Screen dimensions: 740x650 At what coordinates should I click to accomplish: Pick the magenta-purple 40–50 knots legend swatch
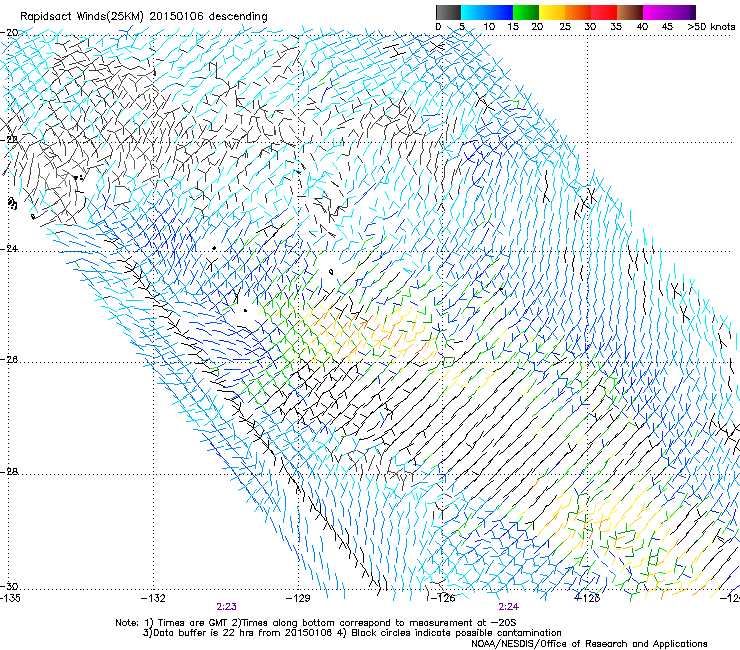point(669,12)
